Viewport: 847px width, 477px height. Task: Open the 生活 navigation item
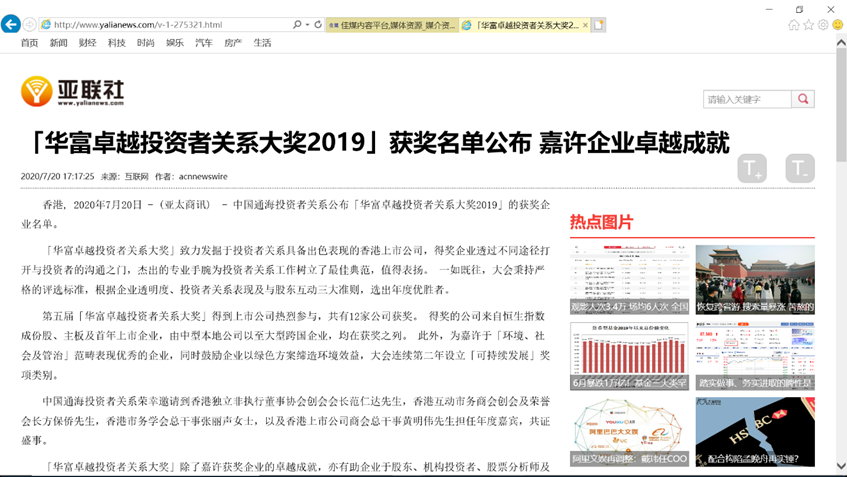(x=262, y=43)
